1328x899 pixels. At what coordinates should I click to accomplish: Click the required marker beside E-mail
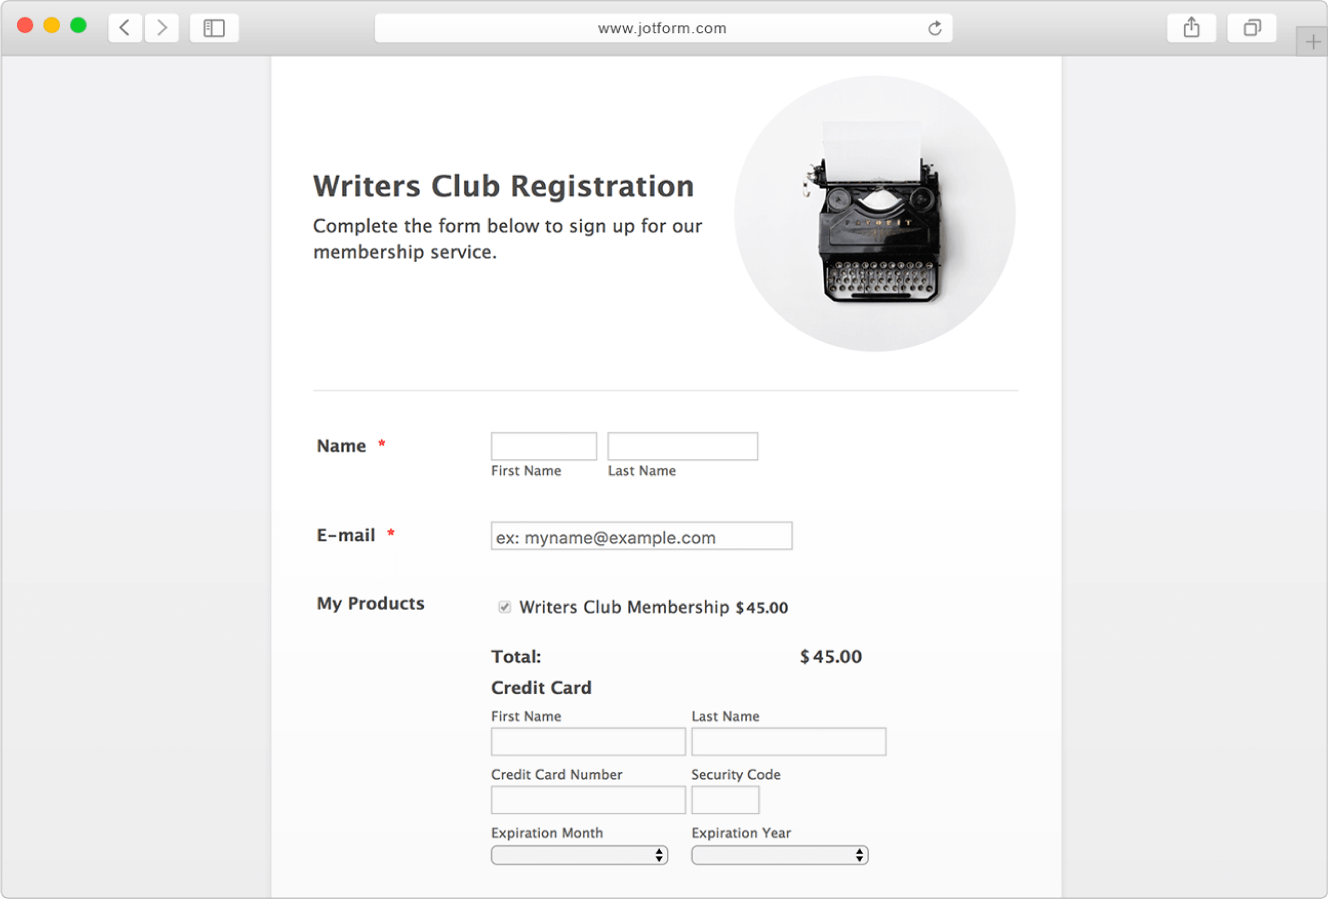click(x=389, y=534)
